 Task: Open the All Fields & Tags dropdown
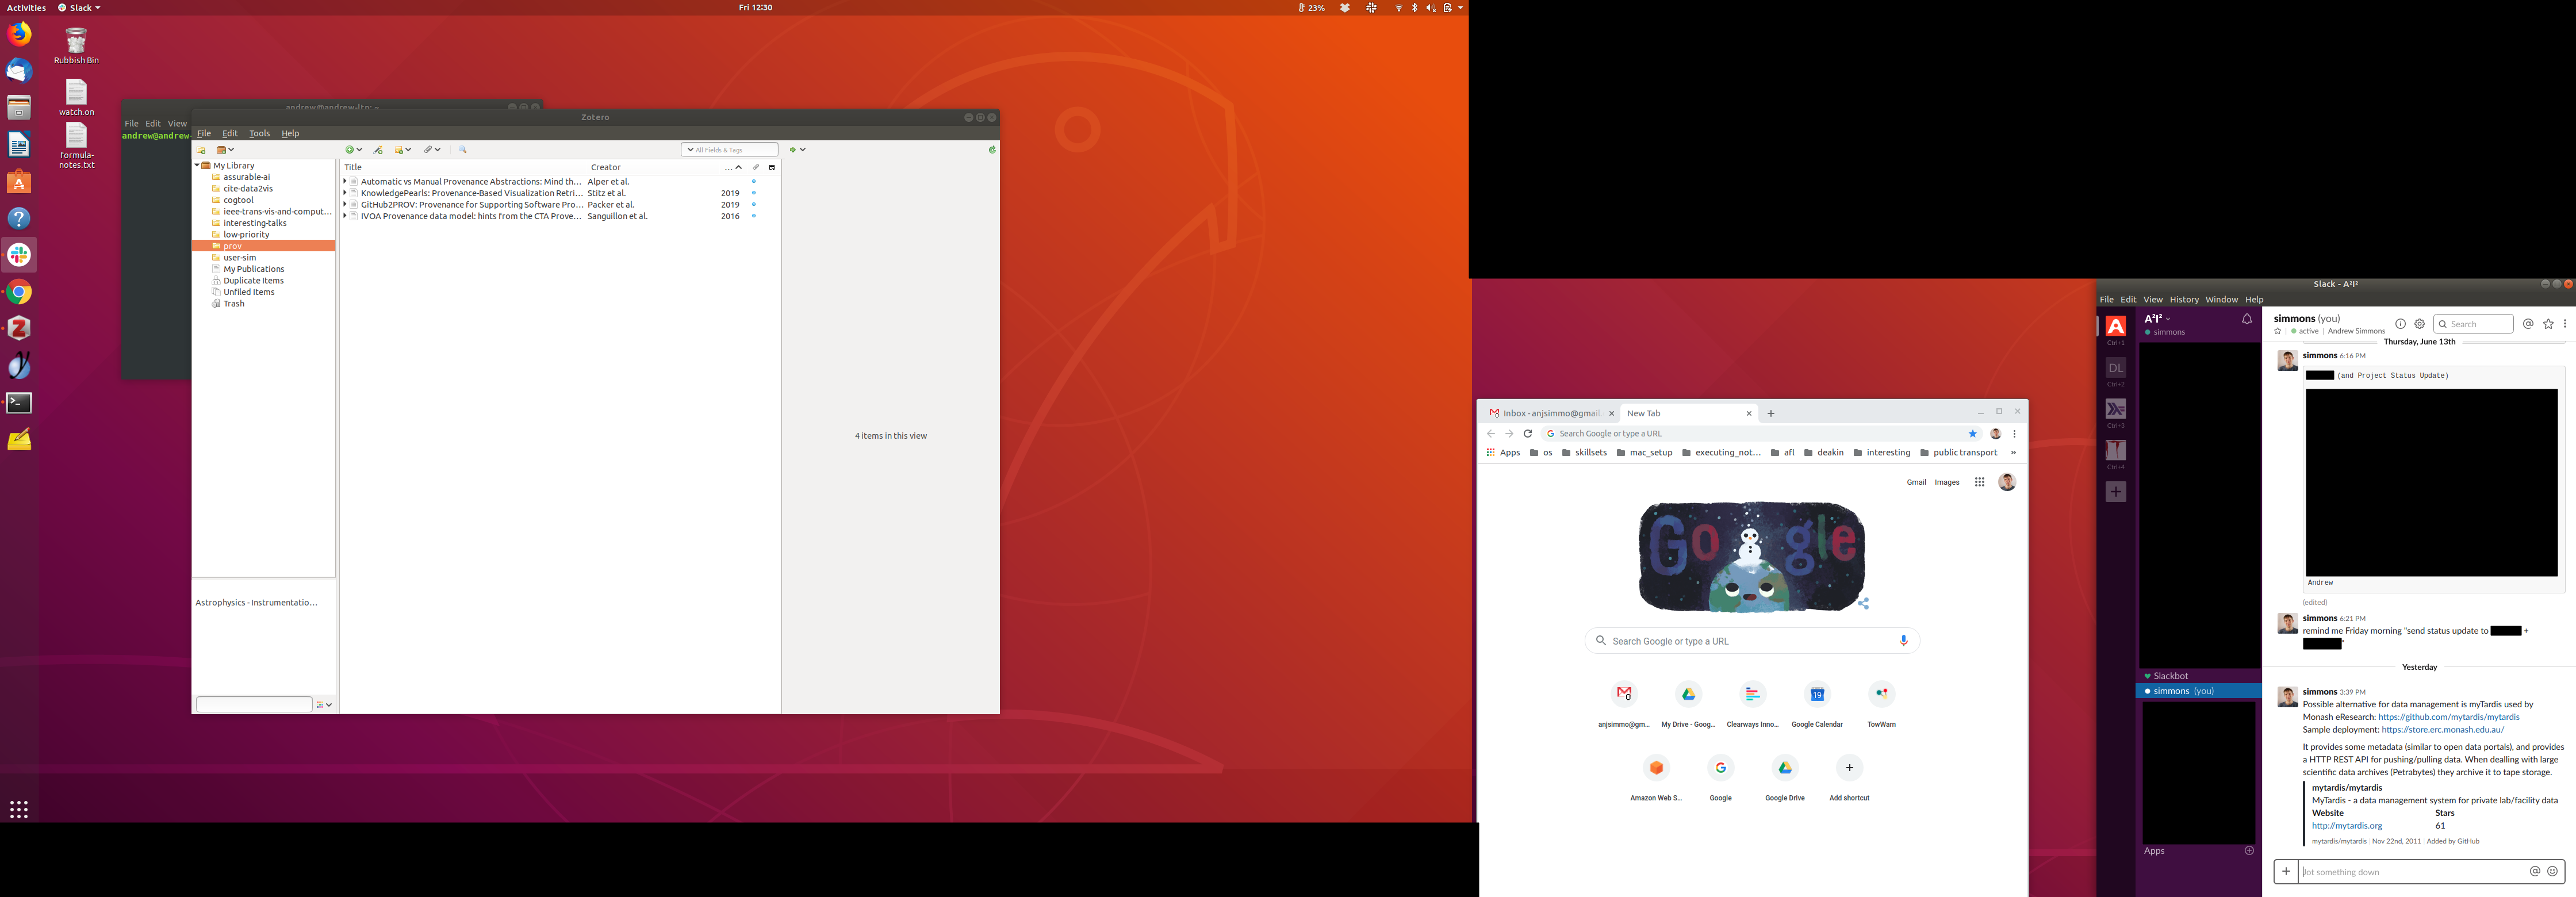pos(690,150)
